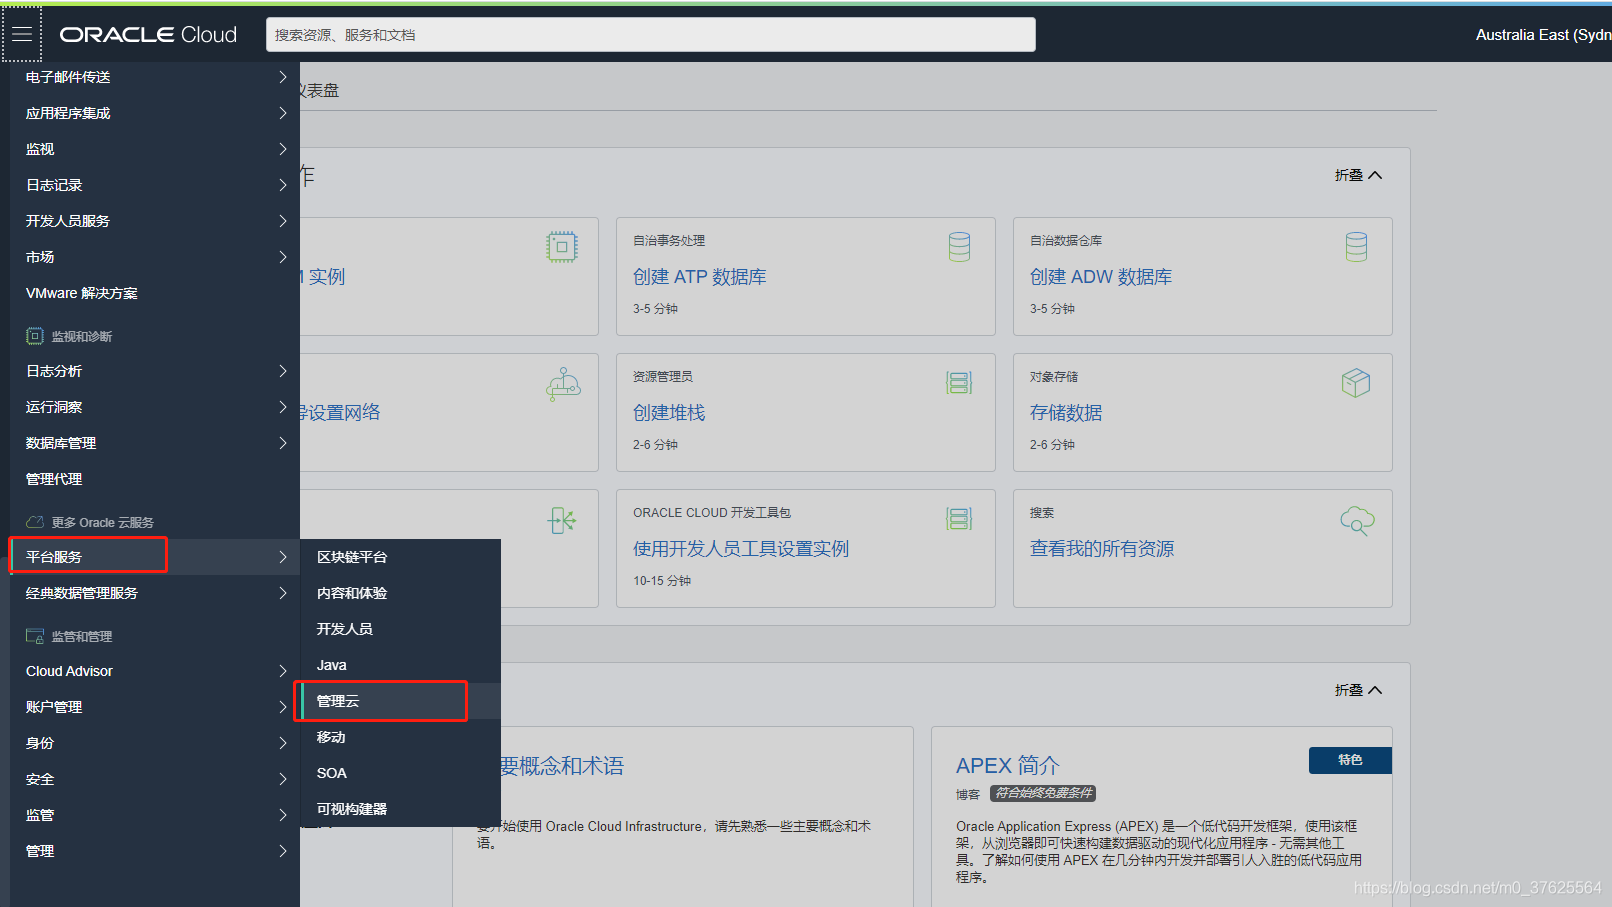Screen dimensions: 1612x907
Task: Expand 日志记录 submenu arrow
Action: click(283, 185)
